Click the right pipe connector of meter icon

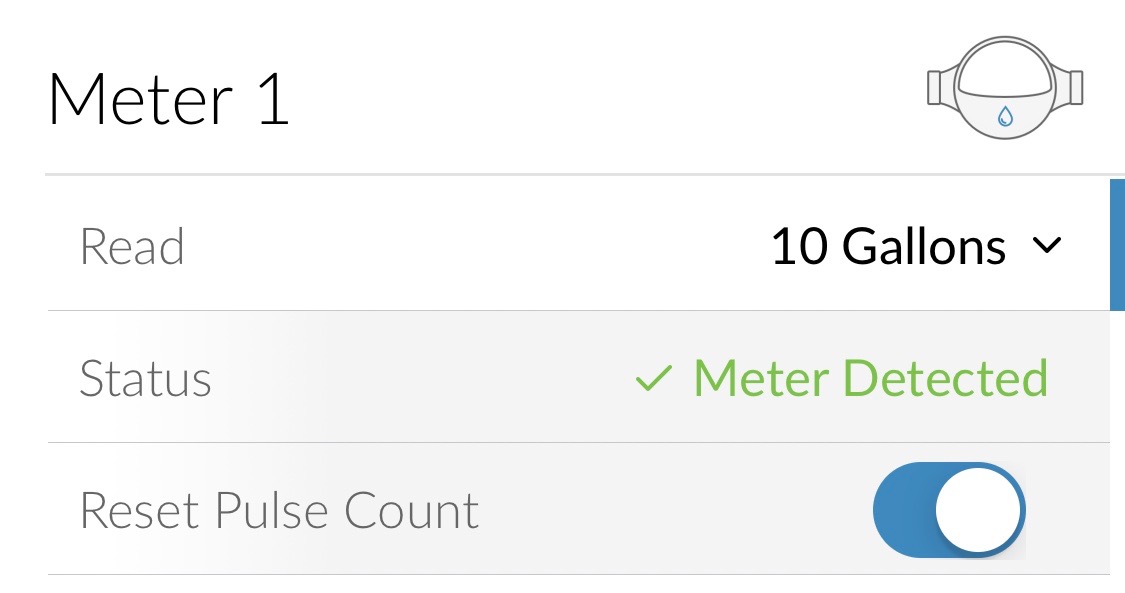click(x=1070, y=87)
